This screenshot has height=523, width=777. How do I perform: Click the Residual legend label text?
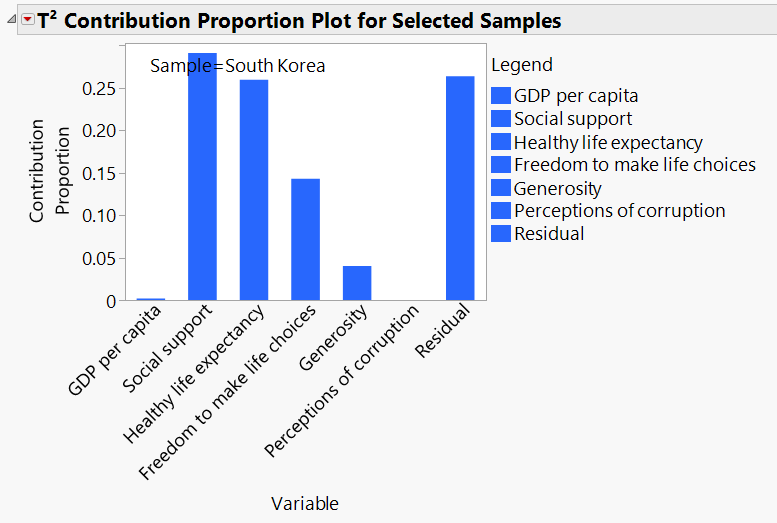click(549, 234)
